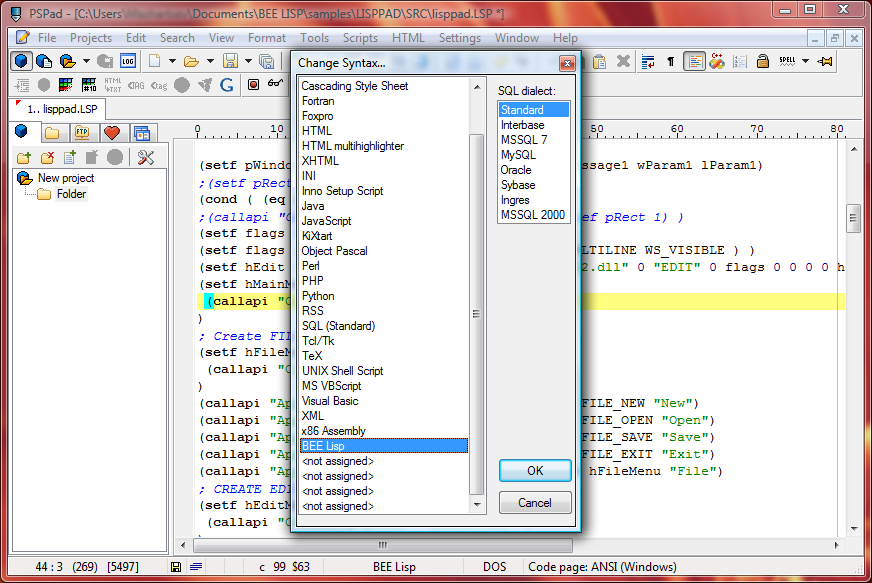This screenshot has width=872, height=583.
Task: Click the Google search toolbar icon
Action: coord(227,85)
